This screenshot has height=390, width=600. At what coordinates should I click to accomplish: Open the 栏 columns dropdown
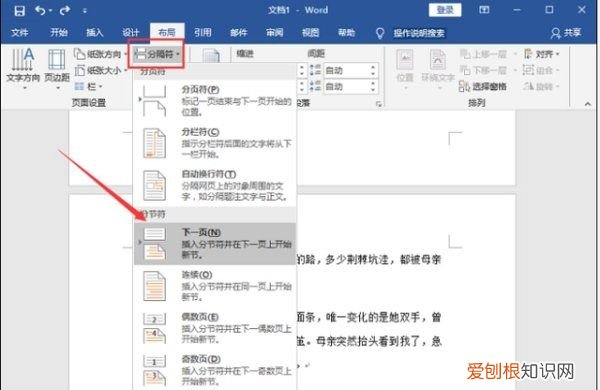88,86
